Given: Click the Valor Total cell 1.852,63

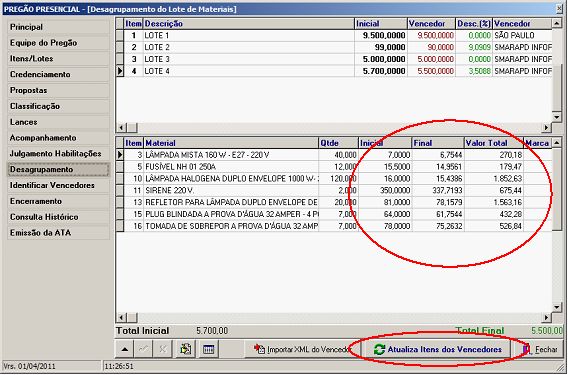Looking at the screenshot, I should point(494,179).
